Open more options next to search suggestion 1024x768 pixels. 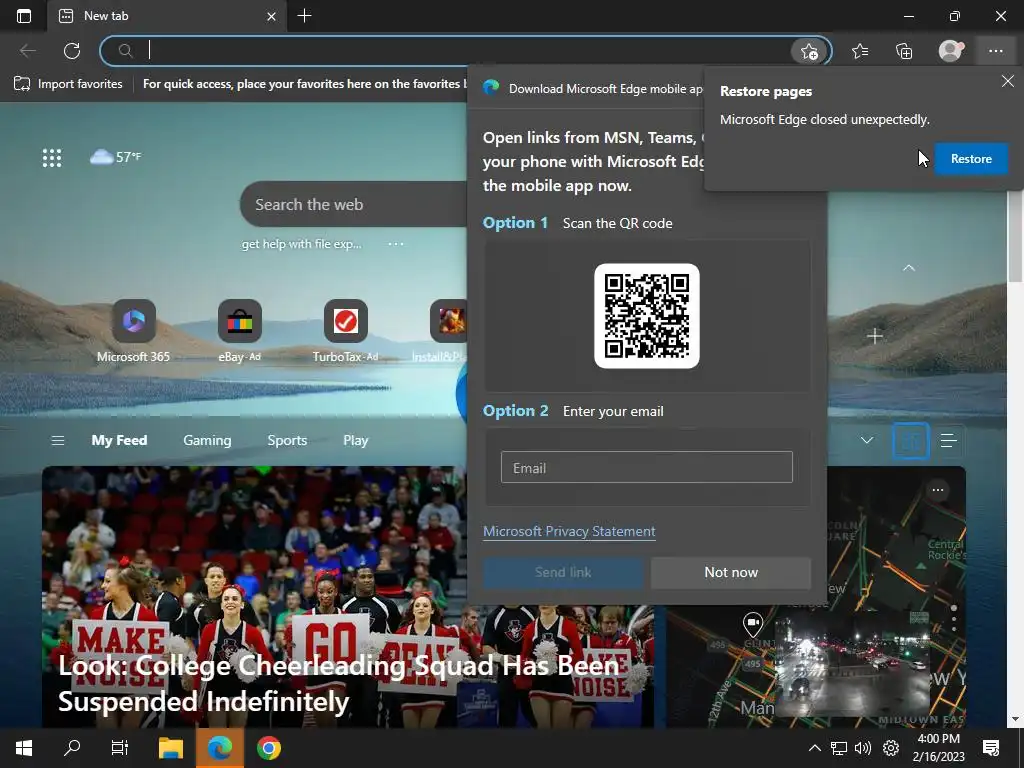point(396,244)
